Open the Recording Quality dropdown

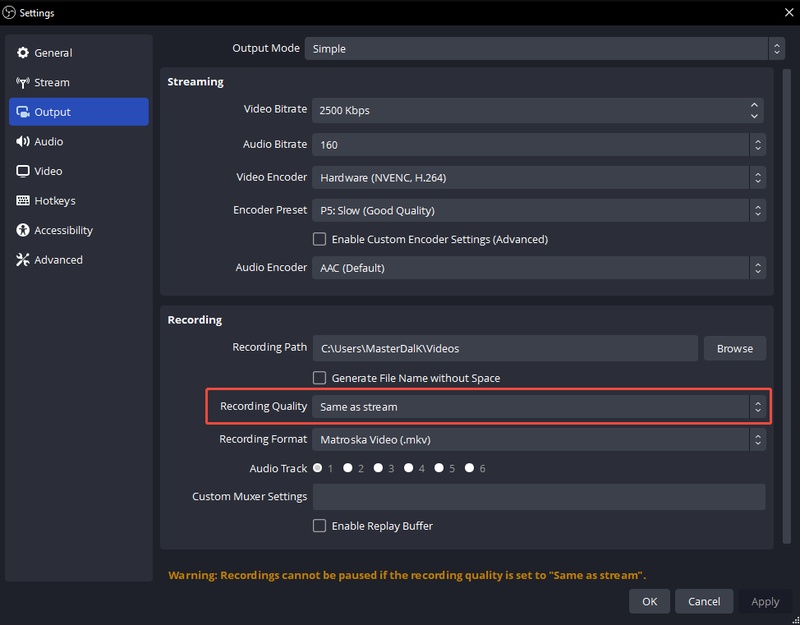pyautogui.click(x=539, y=407)
